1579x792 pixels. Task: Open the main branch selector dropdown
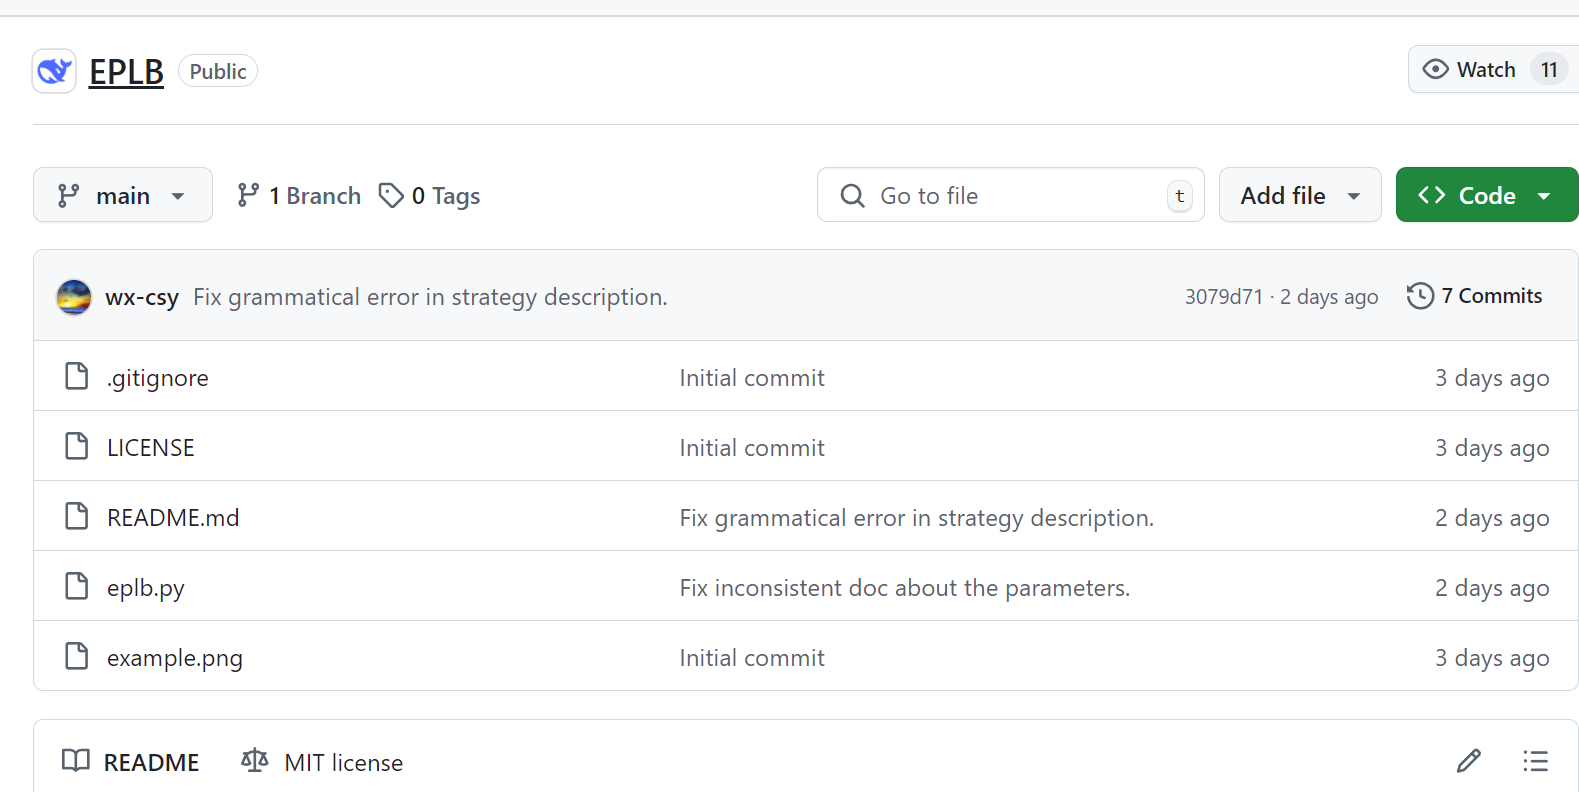point(123,195)
